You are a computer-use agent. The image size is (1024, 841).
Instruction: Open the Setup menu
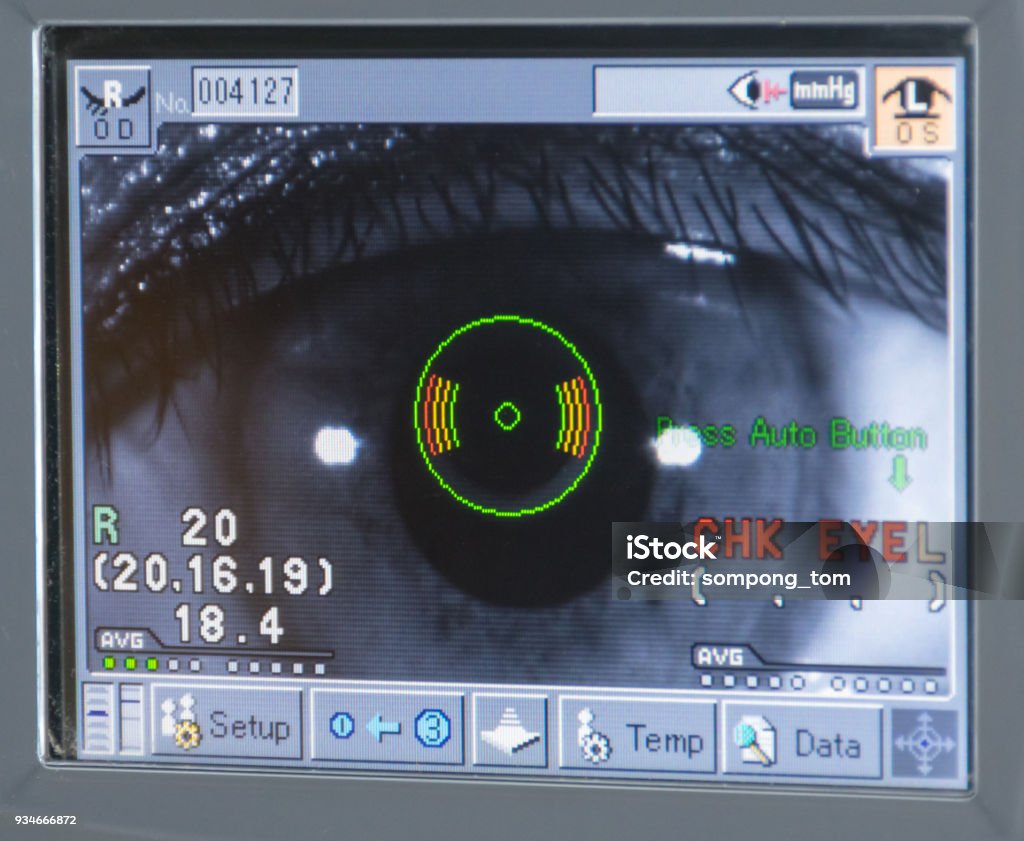click(228, 727)
